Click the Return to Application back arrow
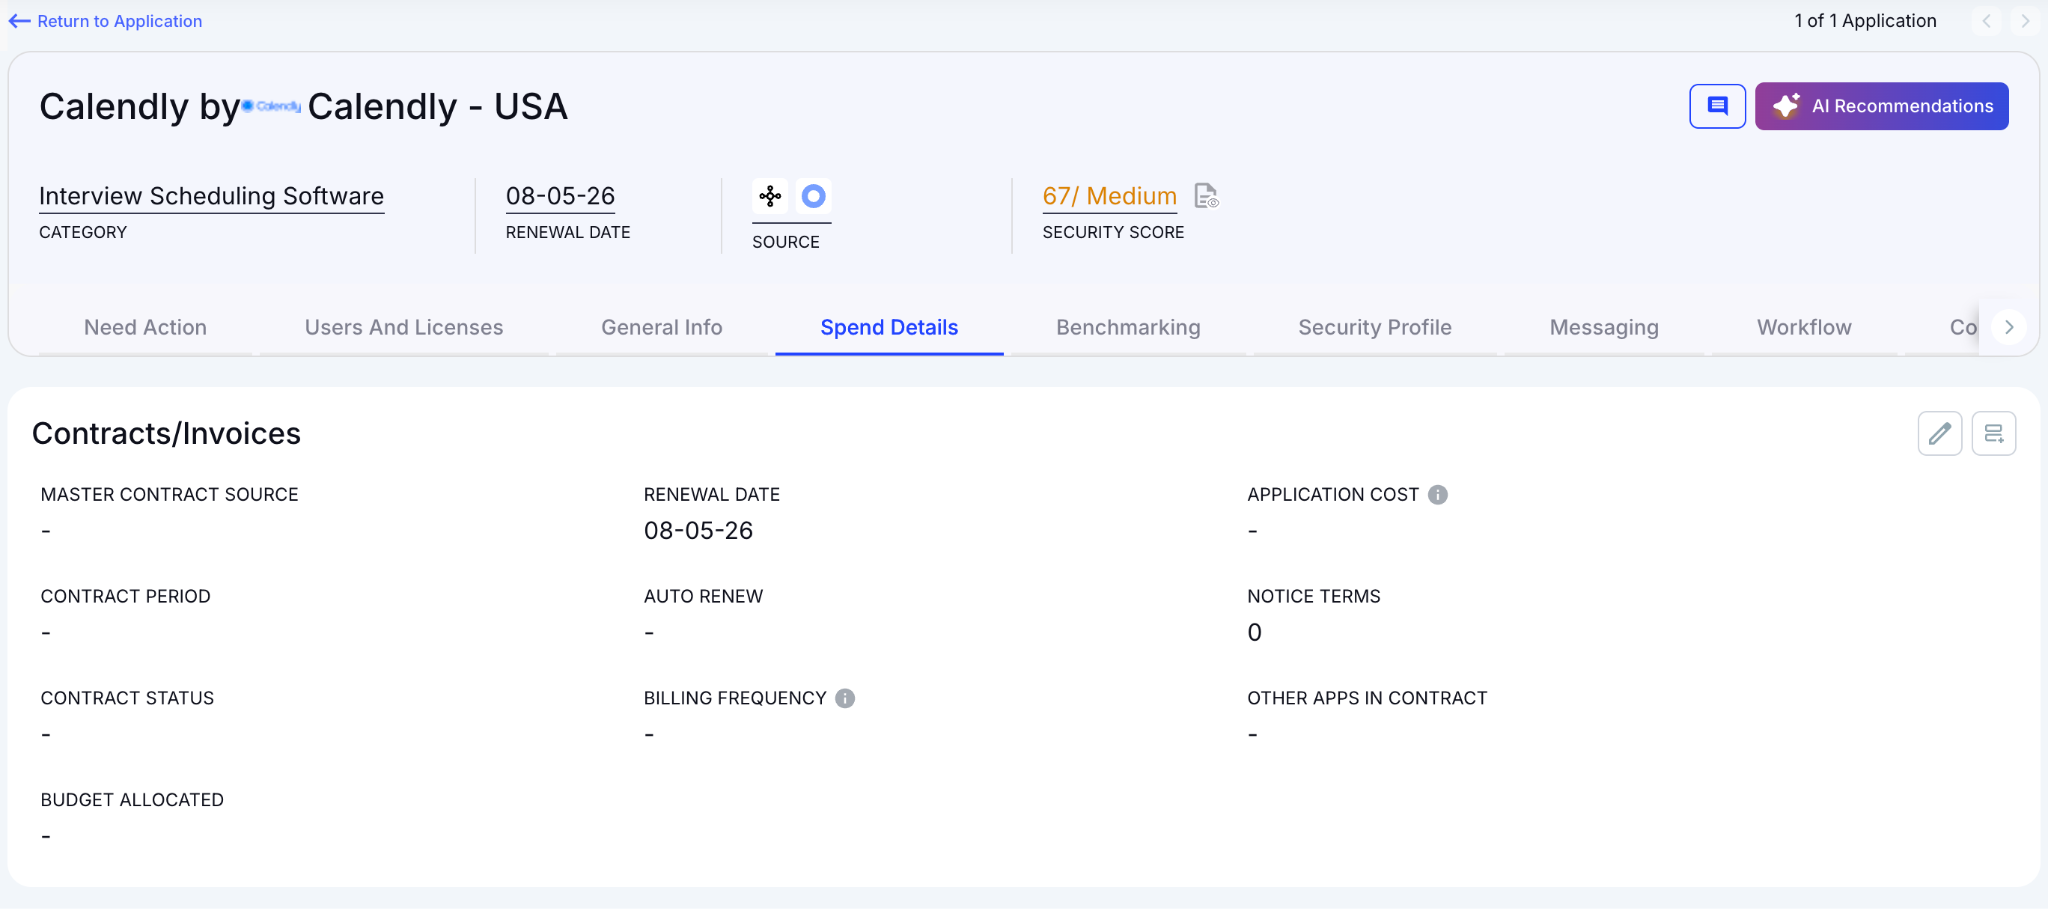Screen dimensions: 2048x909 click(x=19, y=21)
